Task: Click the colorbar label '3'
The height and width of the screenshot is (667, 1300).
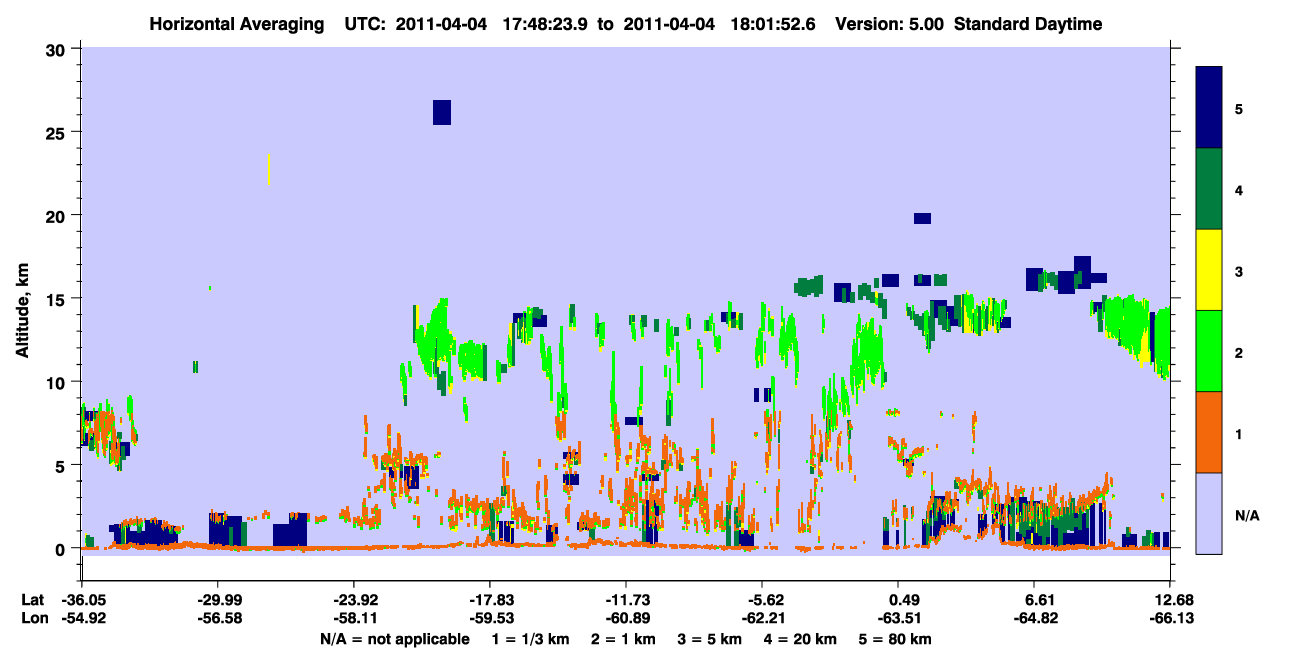Action: point(1239,271)
